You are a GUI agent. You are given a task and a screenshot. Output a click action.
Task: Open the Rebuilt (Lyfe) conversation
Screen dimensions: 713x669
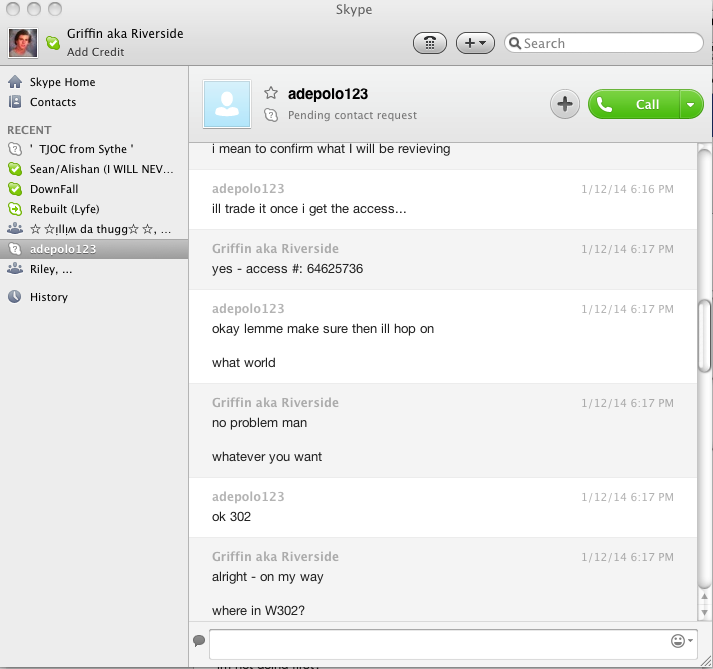(94, 209)
